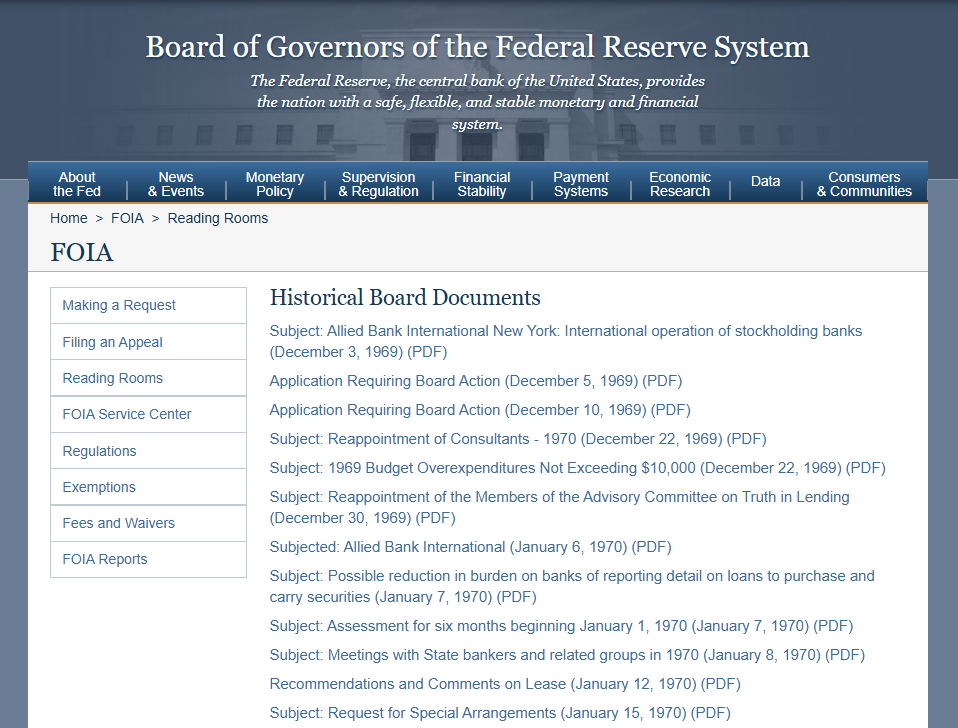Open News & Events menu
Viewport: 958px width, 728px height.
(x=176, y=184)
